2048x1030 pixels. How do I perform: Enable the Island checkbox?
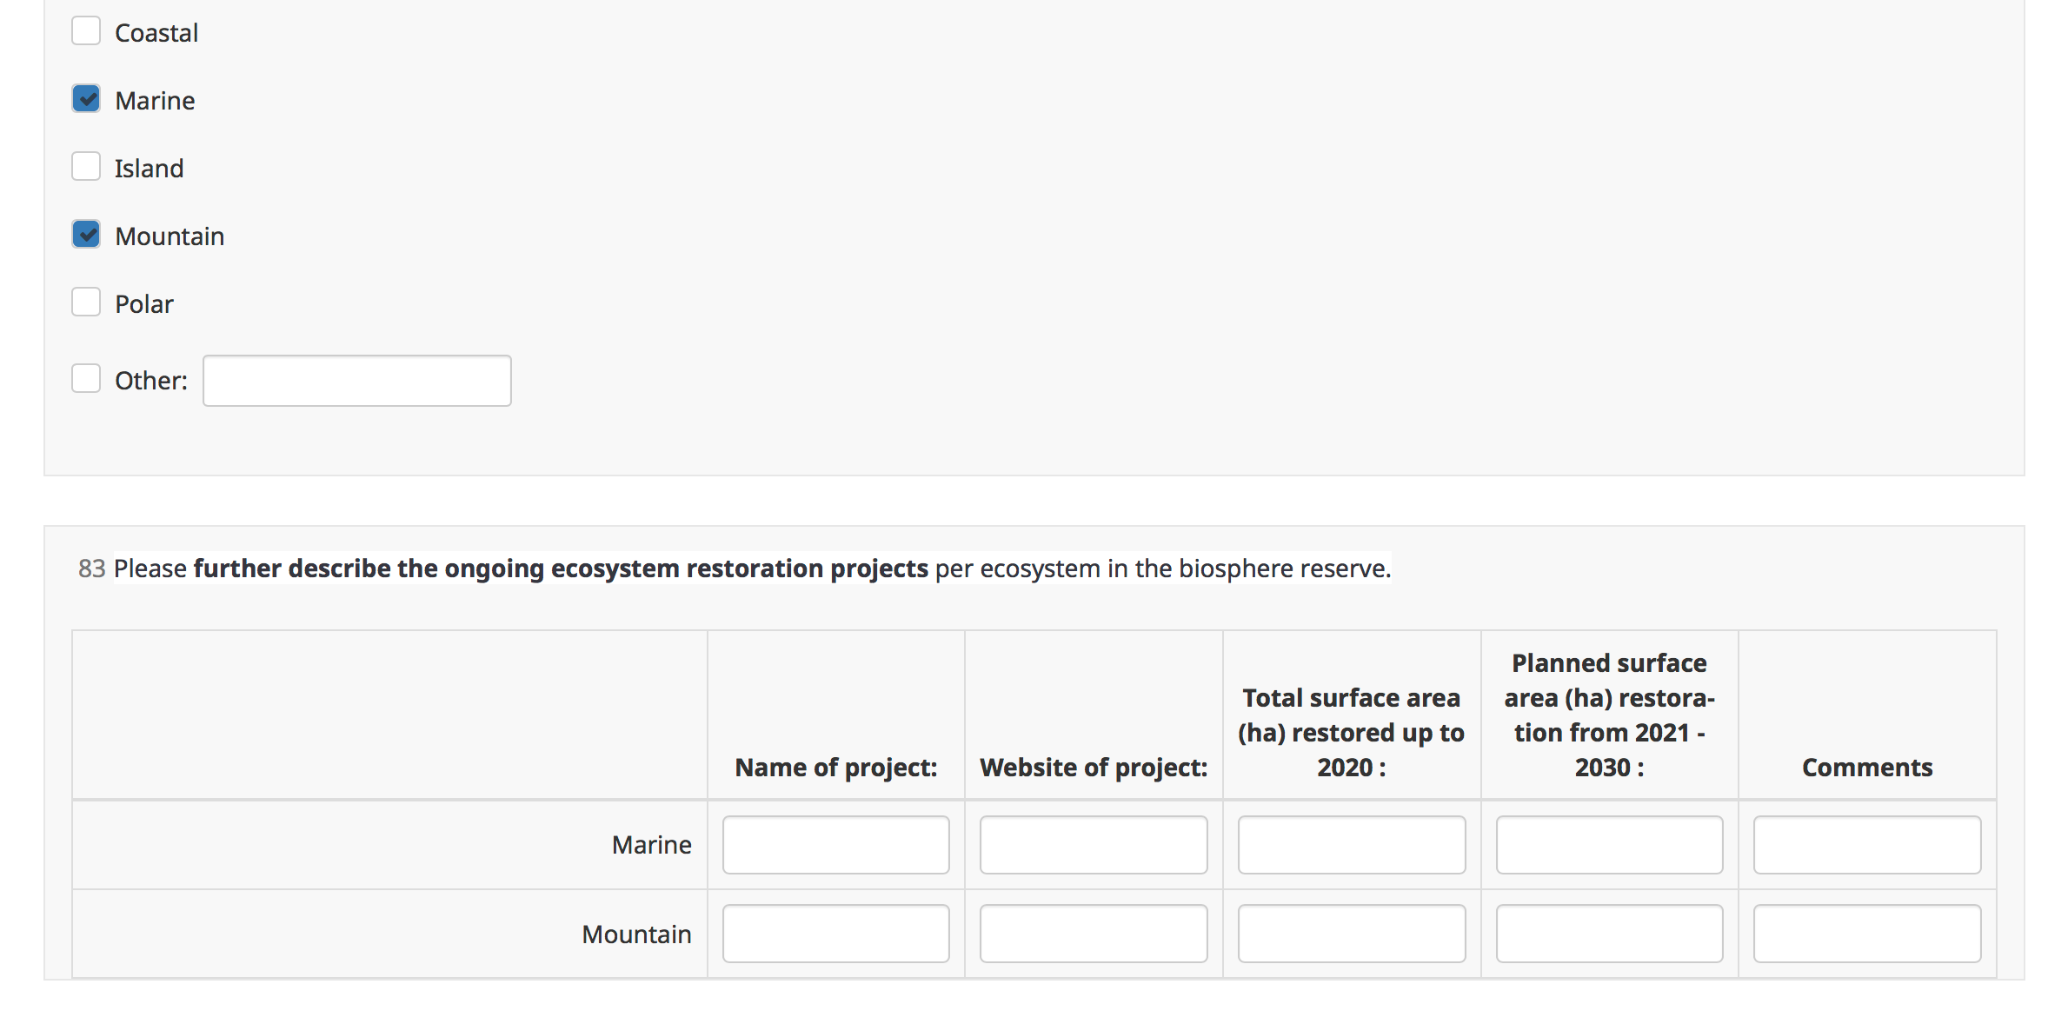point(86,166)
